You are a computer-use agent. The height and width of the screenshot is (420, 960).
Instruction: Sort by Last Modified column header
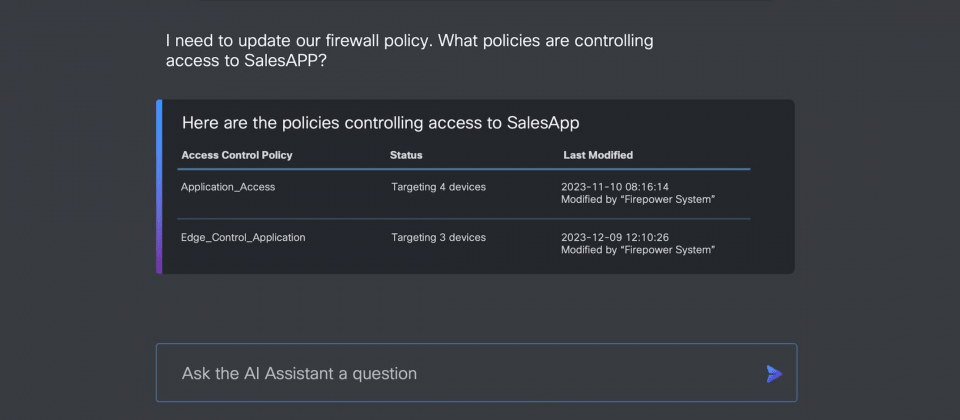[x=598, y=155]
